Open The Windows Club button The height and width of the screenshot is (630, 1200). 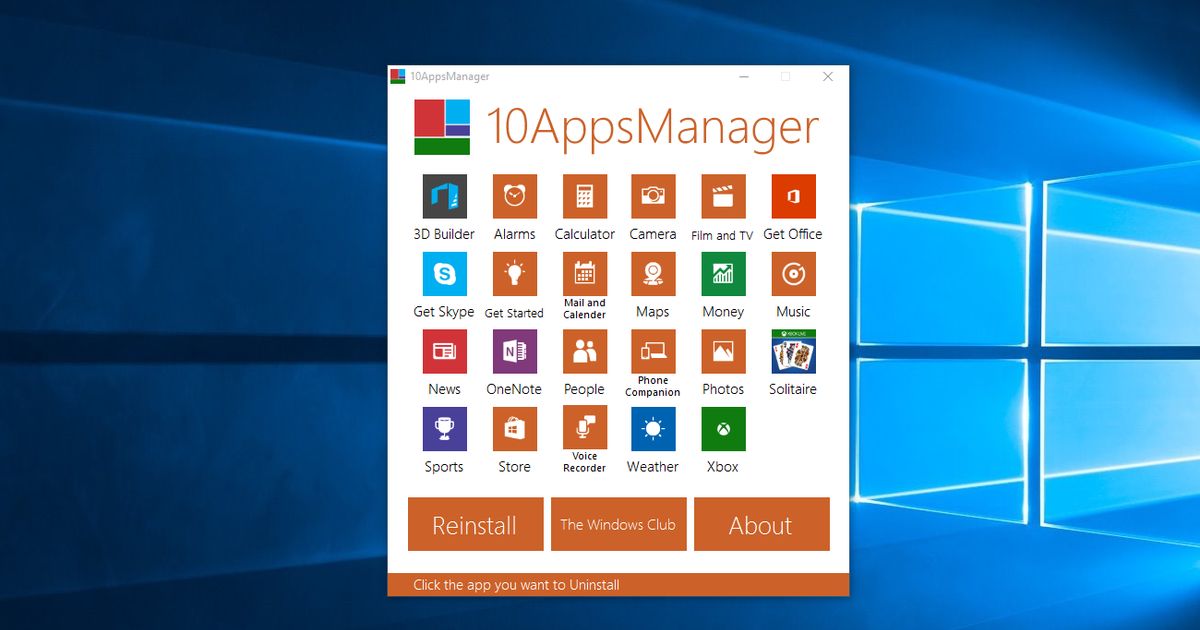(618, 524)
